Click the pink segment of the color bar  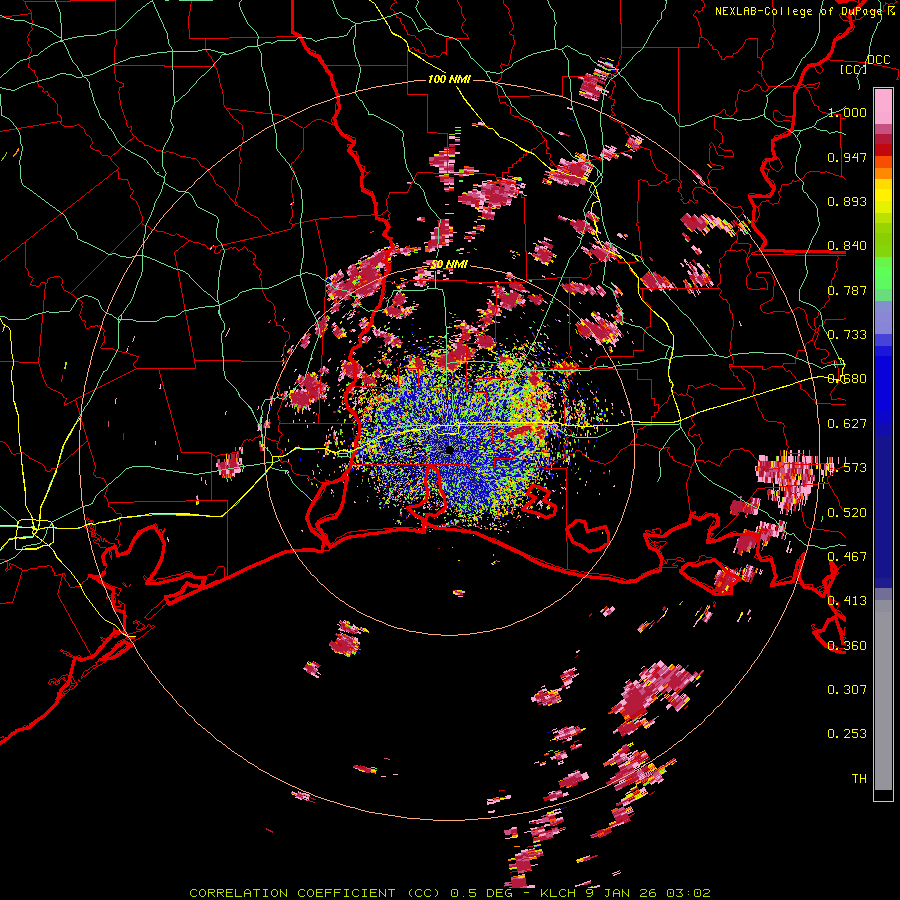883,107
